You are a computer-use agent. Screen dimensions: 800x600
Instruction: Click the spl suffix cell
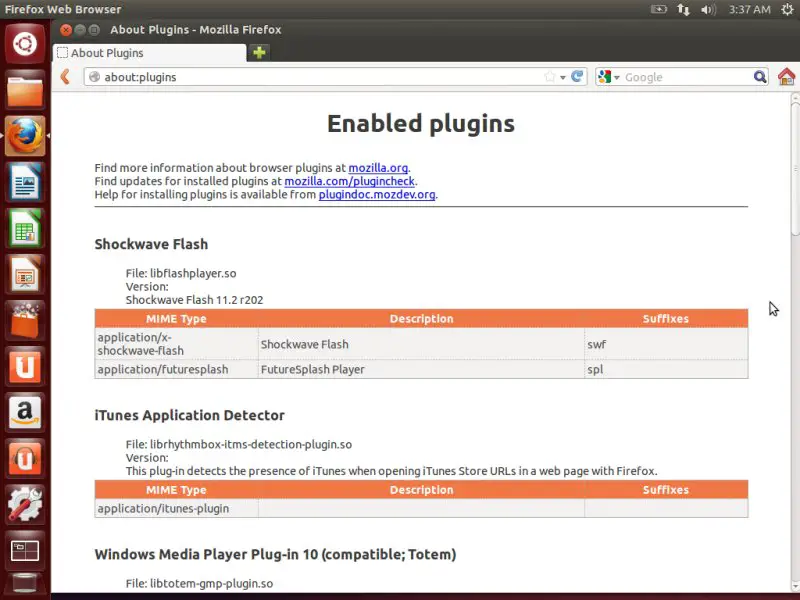(666, 369)
